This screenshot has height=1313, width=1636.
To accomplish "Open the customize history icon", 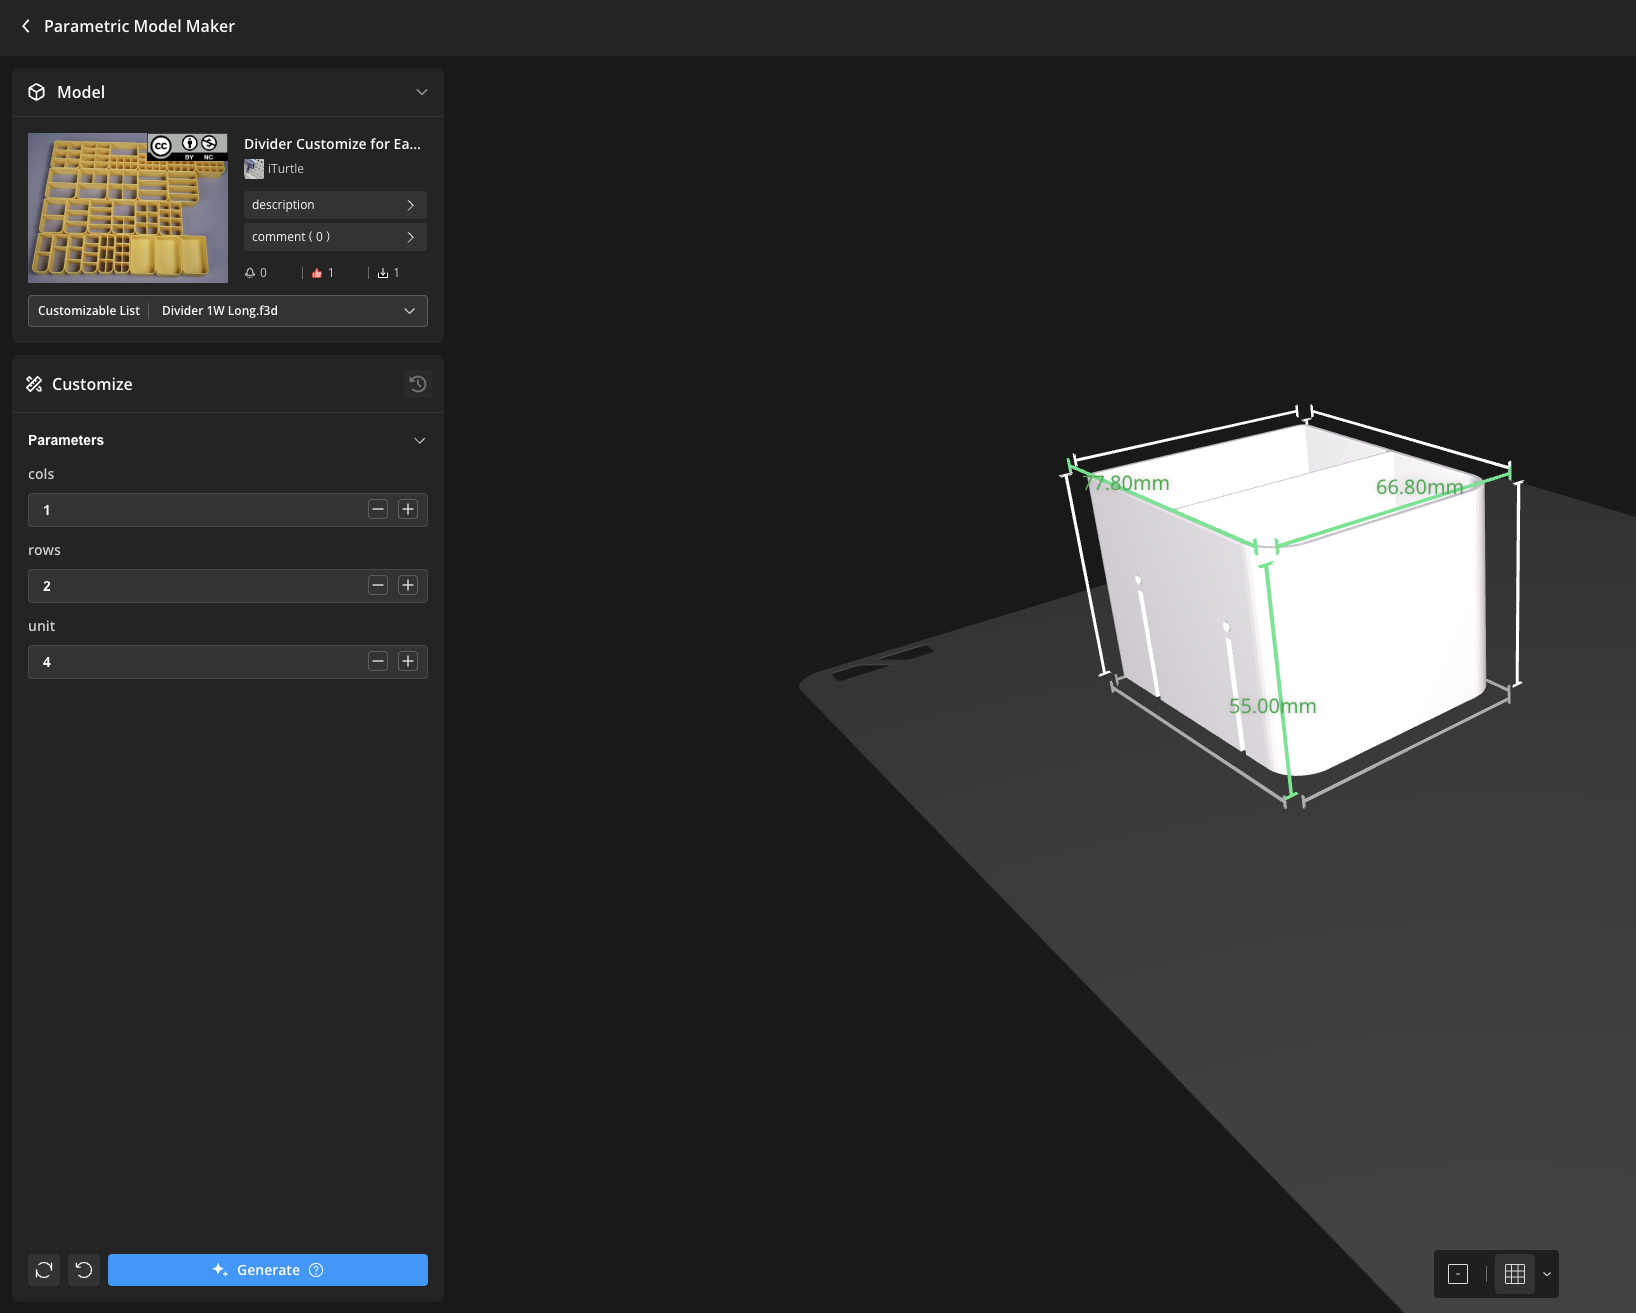I will coord(418,384).
